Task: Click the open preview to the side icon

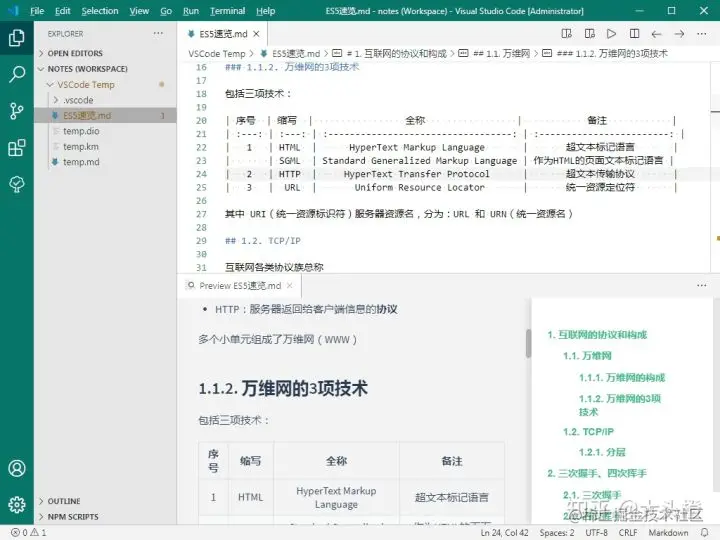Action: [x=567, y=34]
